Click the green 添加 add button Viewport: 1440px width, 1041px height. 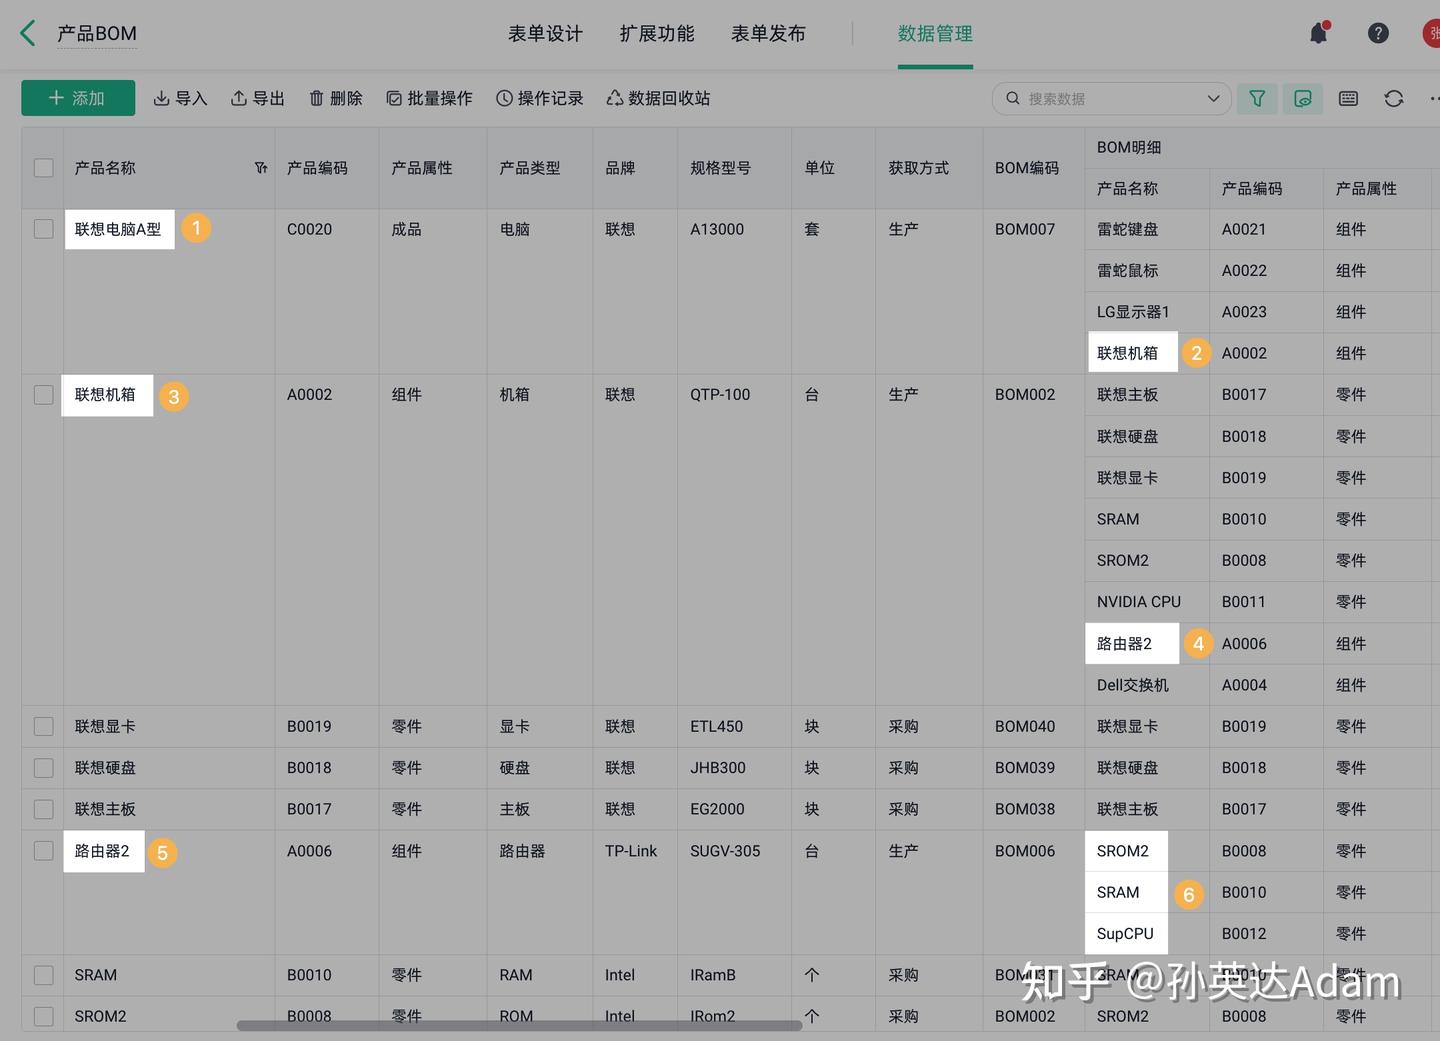(x=78, y=98)
